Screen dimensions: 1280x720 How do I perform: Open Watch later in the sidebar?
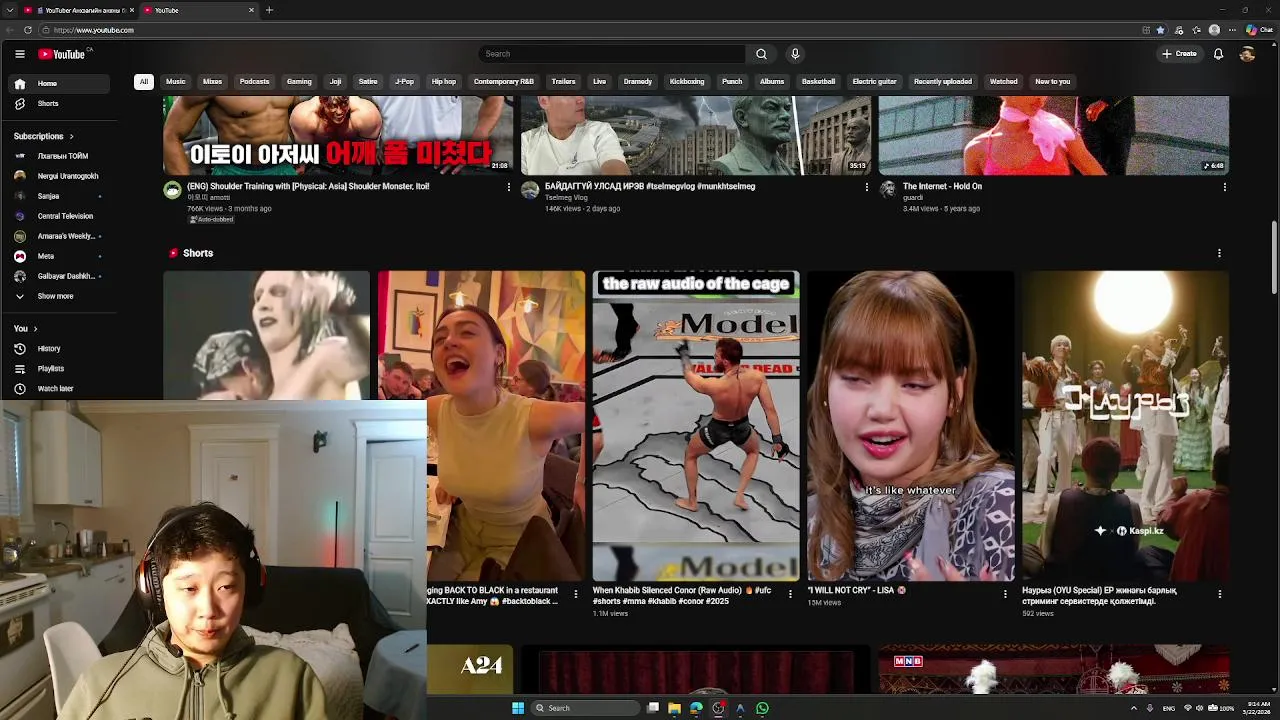click(60, 389)
